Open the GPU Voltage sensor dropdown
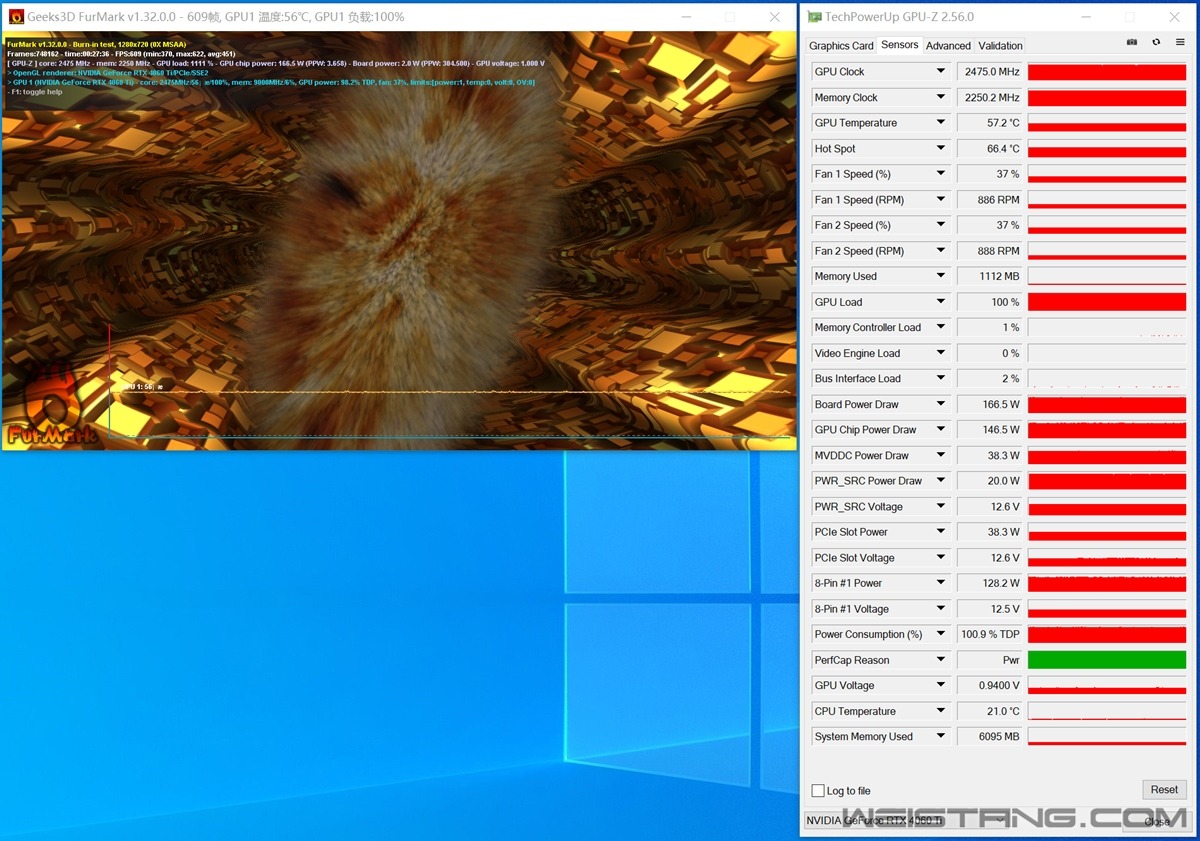1200x841 pixels. click(x=941, y=685)
